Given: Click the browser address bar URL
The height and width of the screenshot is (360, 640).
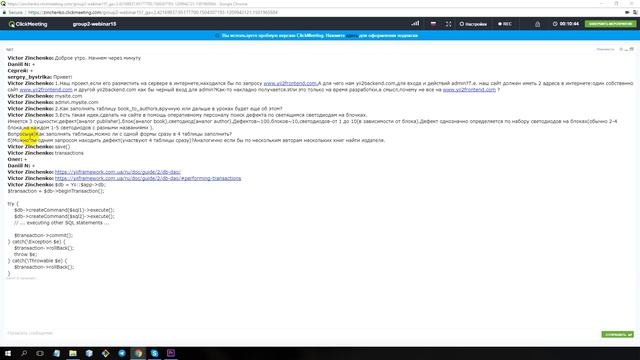Looking at the screenshot, I should pos(153,12).
